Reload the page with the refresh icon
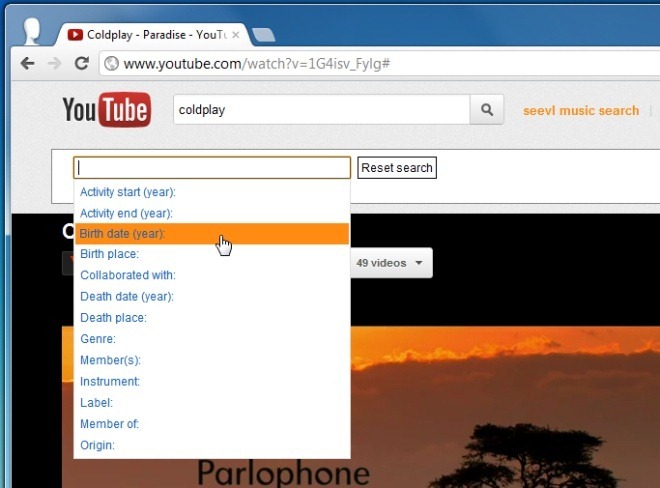The width and height of the screenshot is (660, 488). [x=82, y=64]
